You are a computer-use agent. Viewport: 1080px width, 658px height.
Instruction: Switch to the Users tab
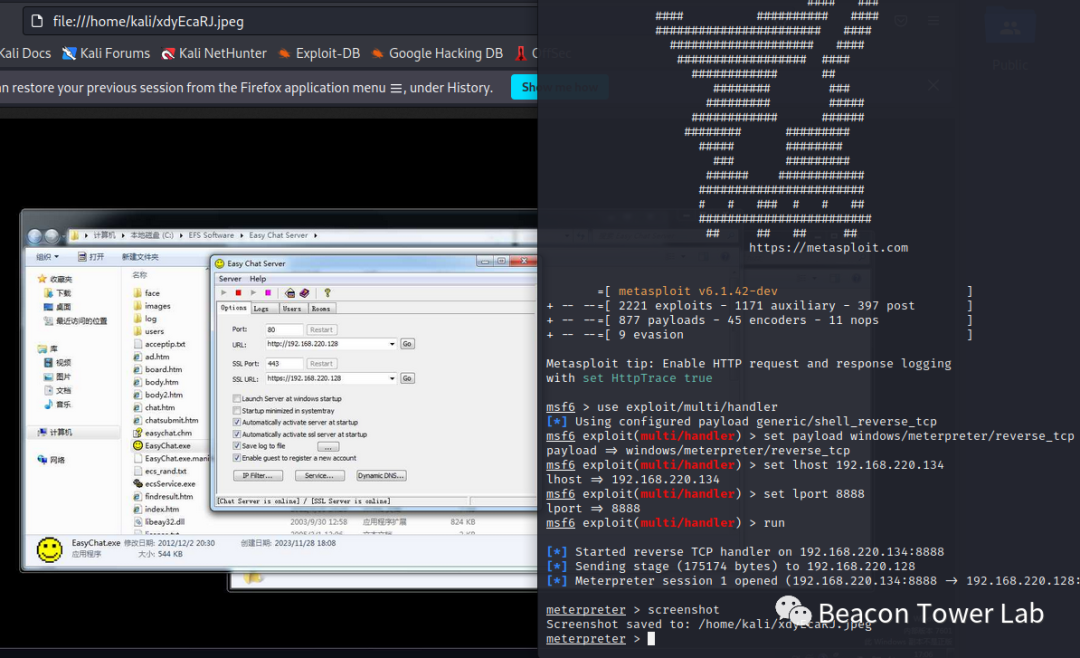[292, 309]
